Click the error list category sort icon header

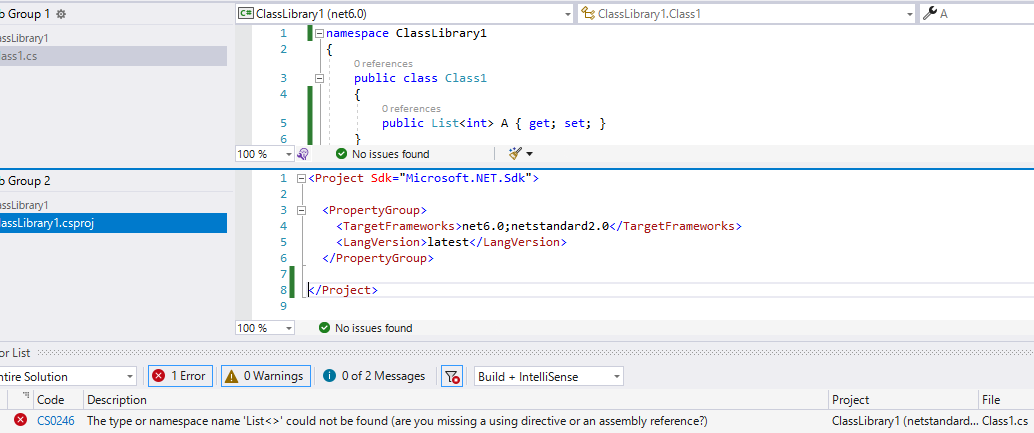(x=26, y=396)
